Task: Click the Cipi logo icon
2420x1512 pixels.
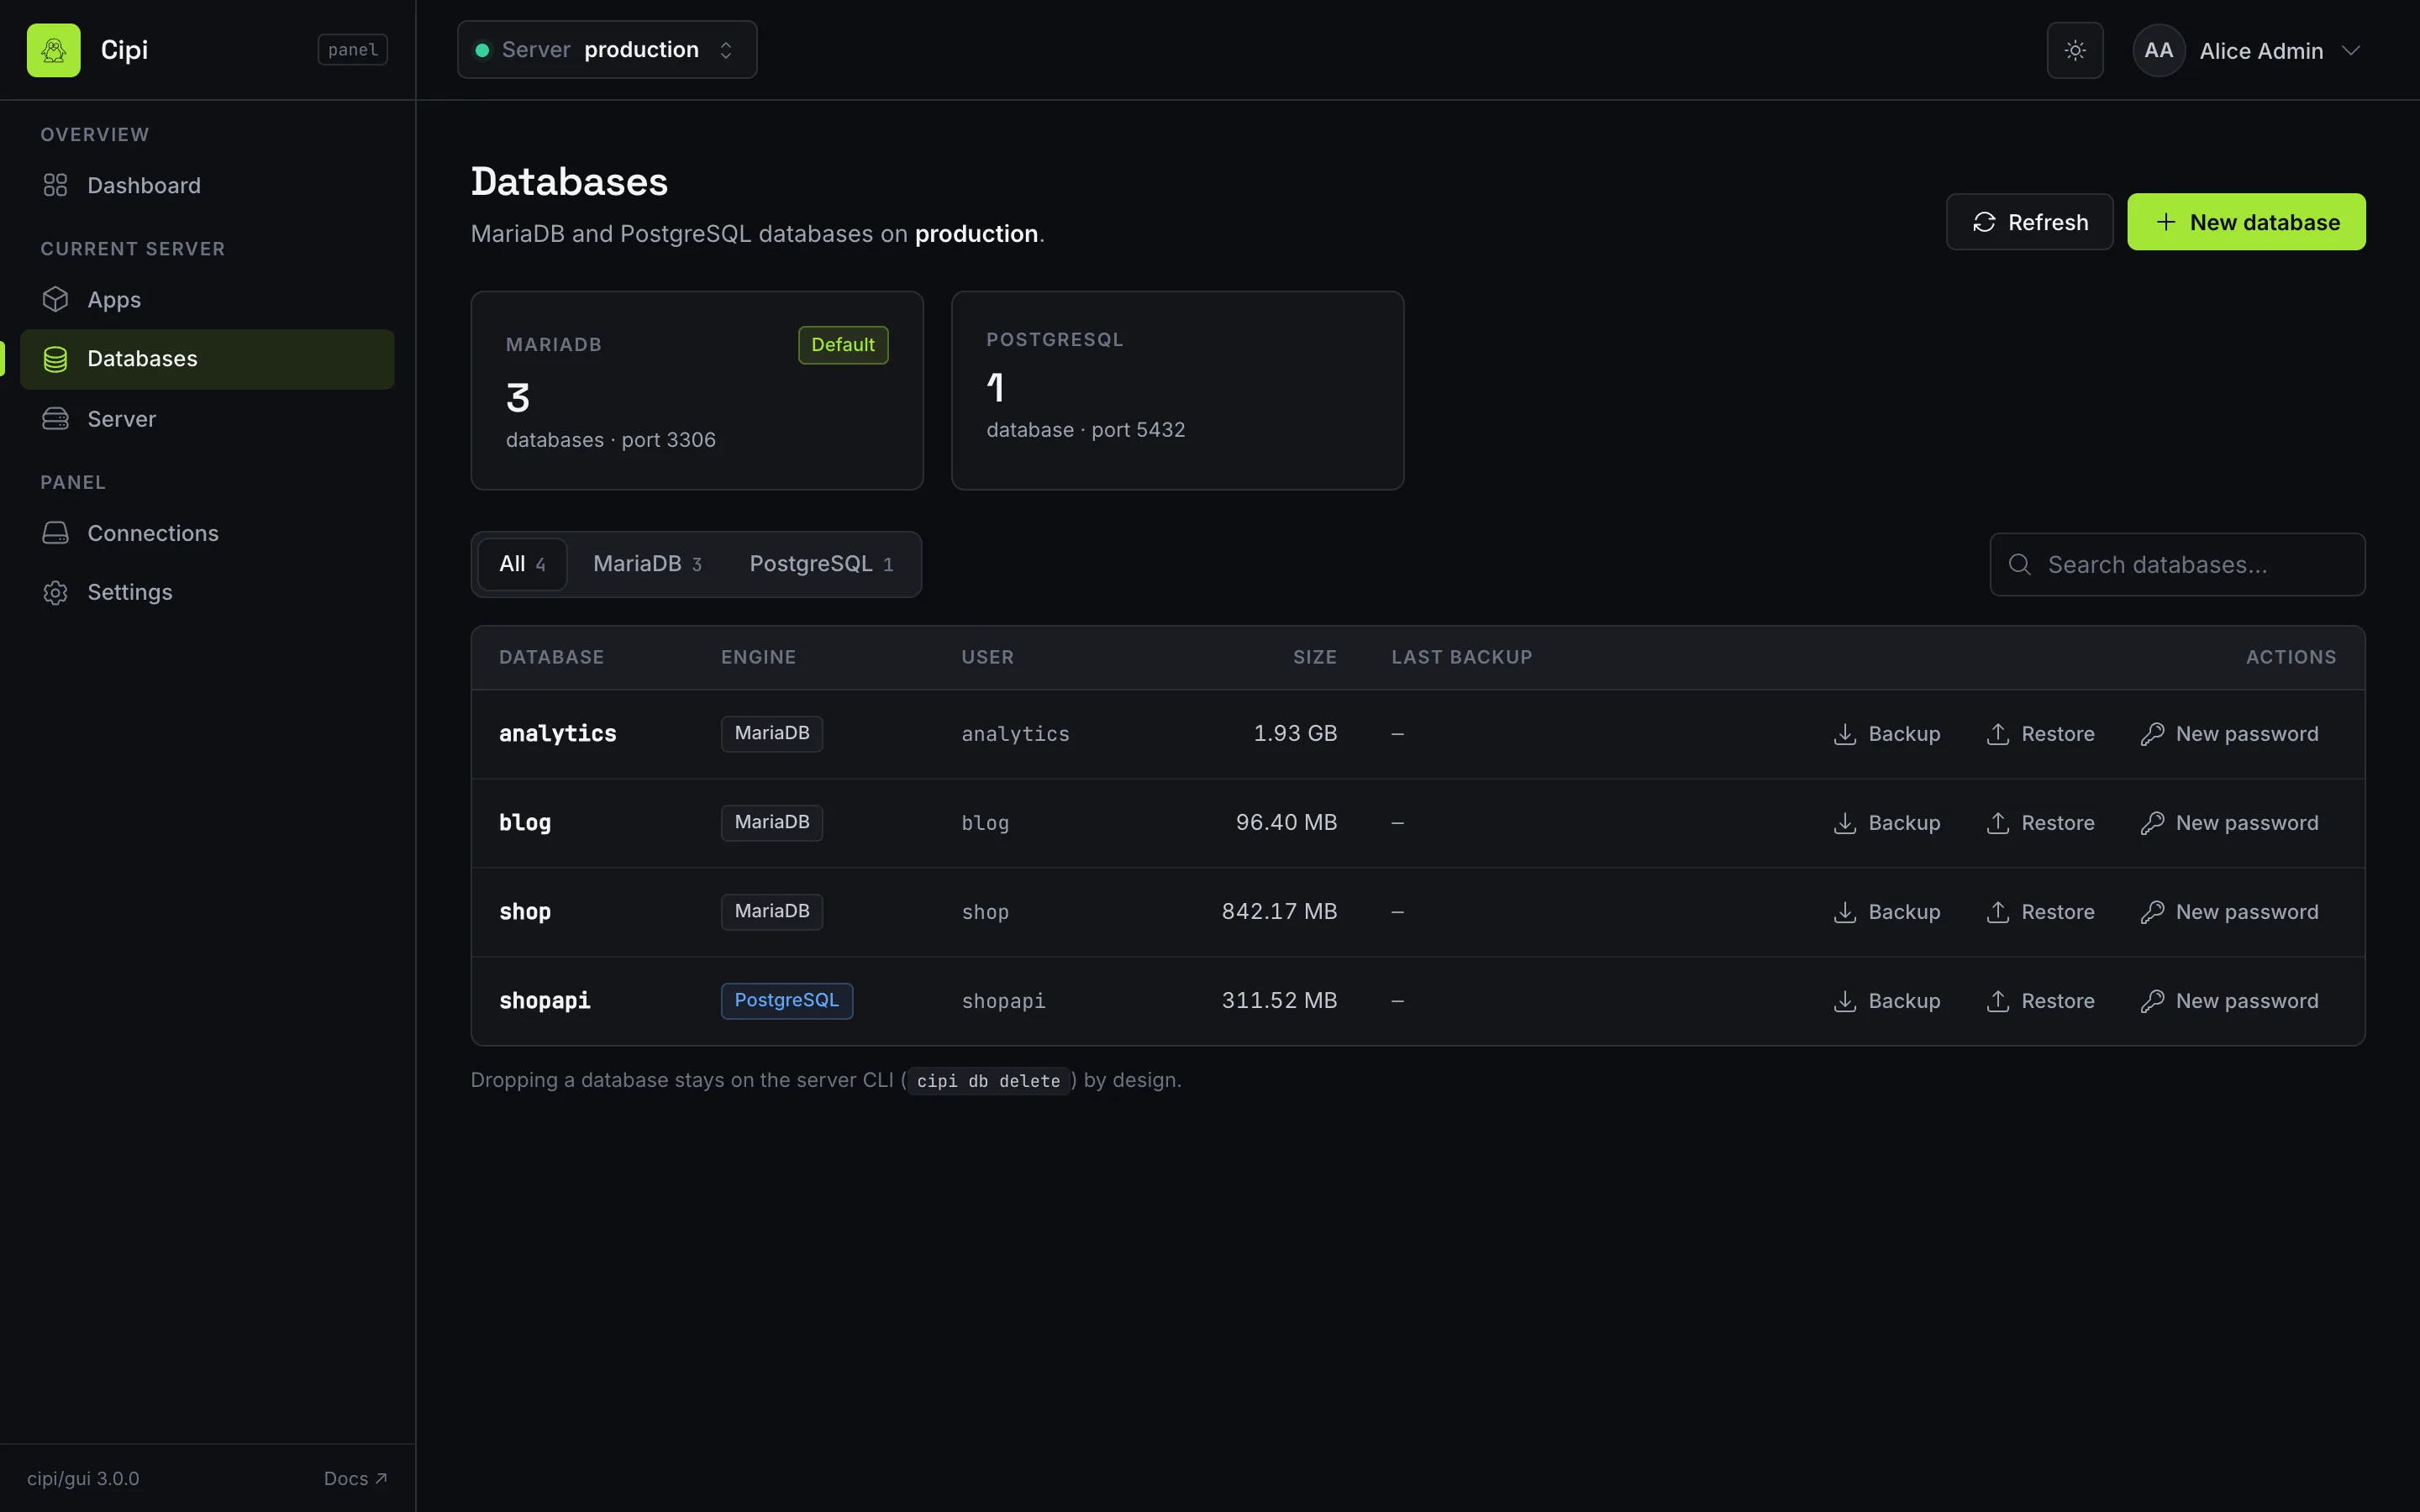Action: click(53, 50)
